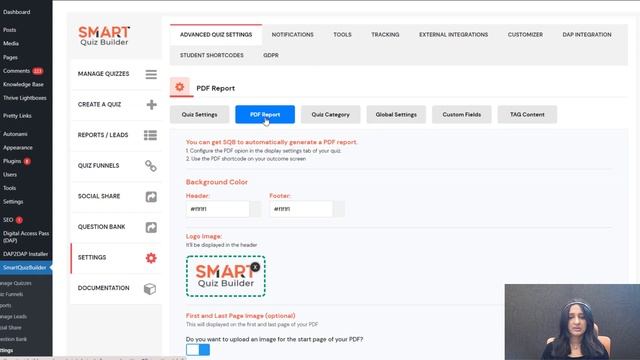Open Users in WordPress menu

pyautogui.click(x=10, y=175)
